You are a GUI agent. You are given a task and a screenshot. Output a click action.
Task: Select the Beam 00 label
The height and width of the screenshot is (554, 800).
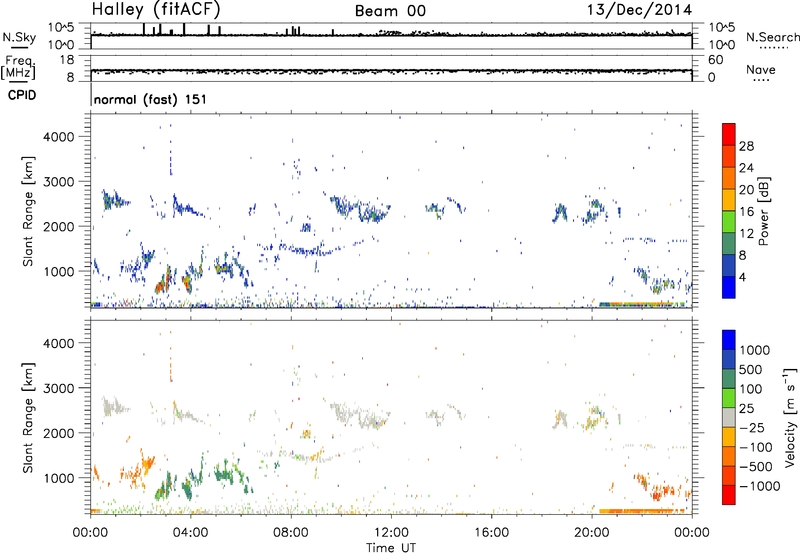[390, 11]
